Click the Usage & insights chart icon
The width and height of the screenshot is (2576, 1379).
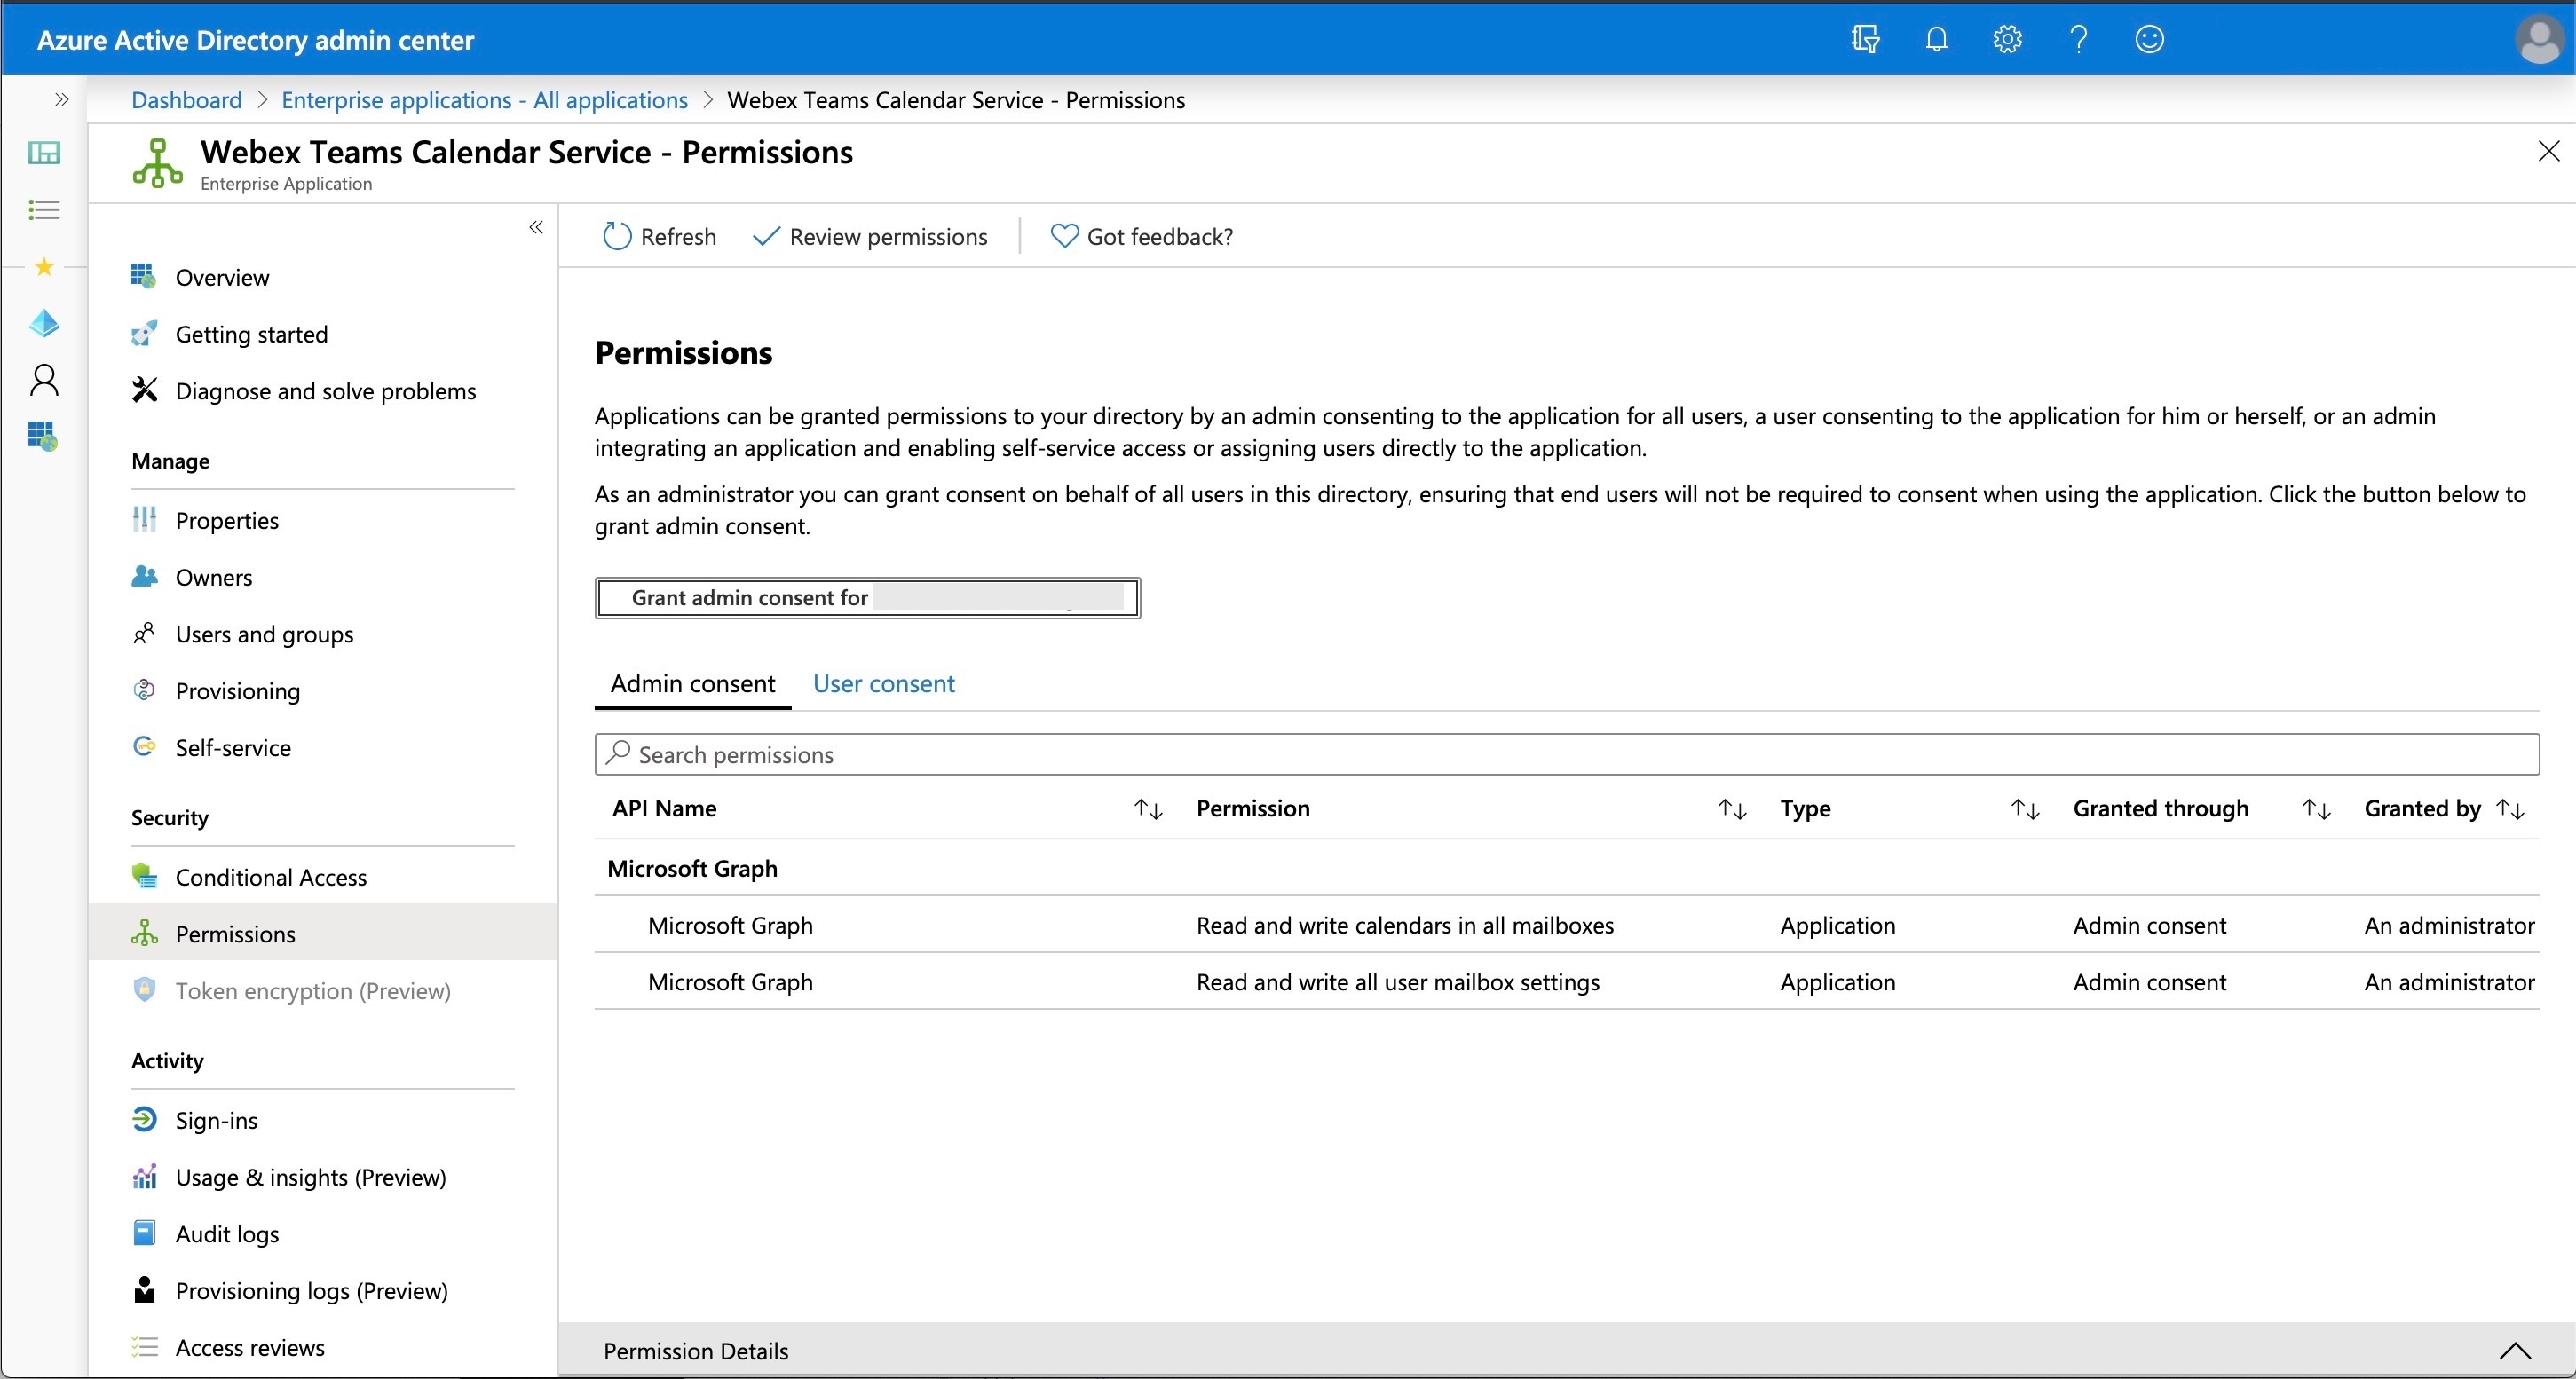pos(144,1176)
